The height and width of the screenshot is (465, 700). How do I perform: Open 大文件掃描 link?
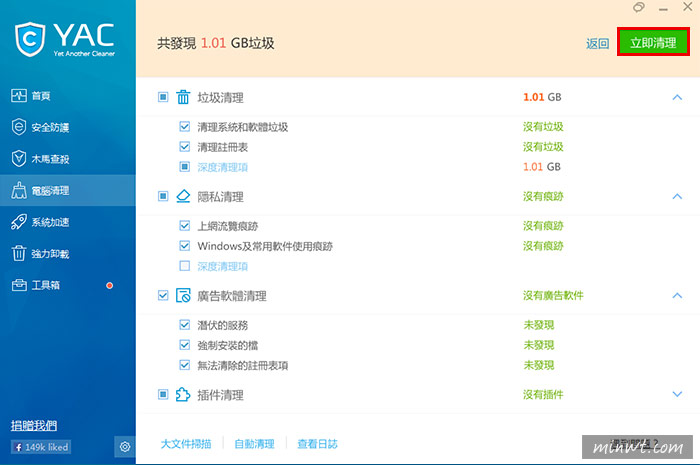186,444
